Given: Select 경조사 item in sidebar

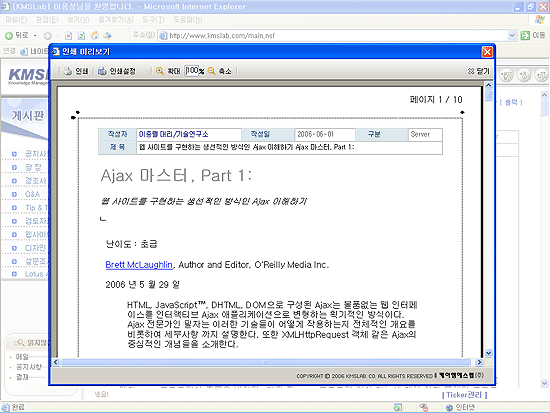Looking at the screenshot, I should click(x=35, y=181).
